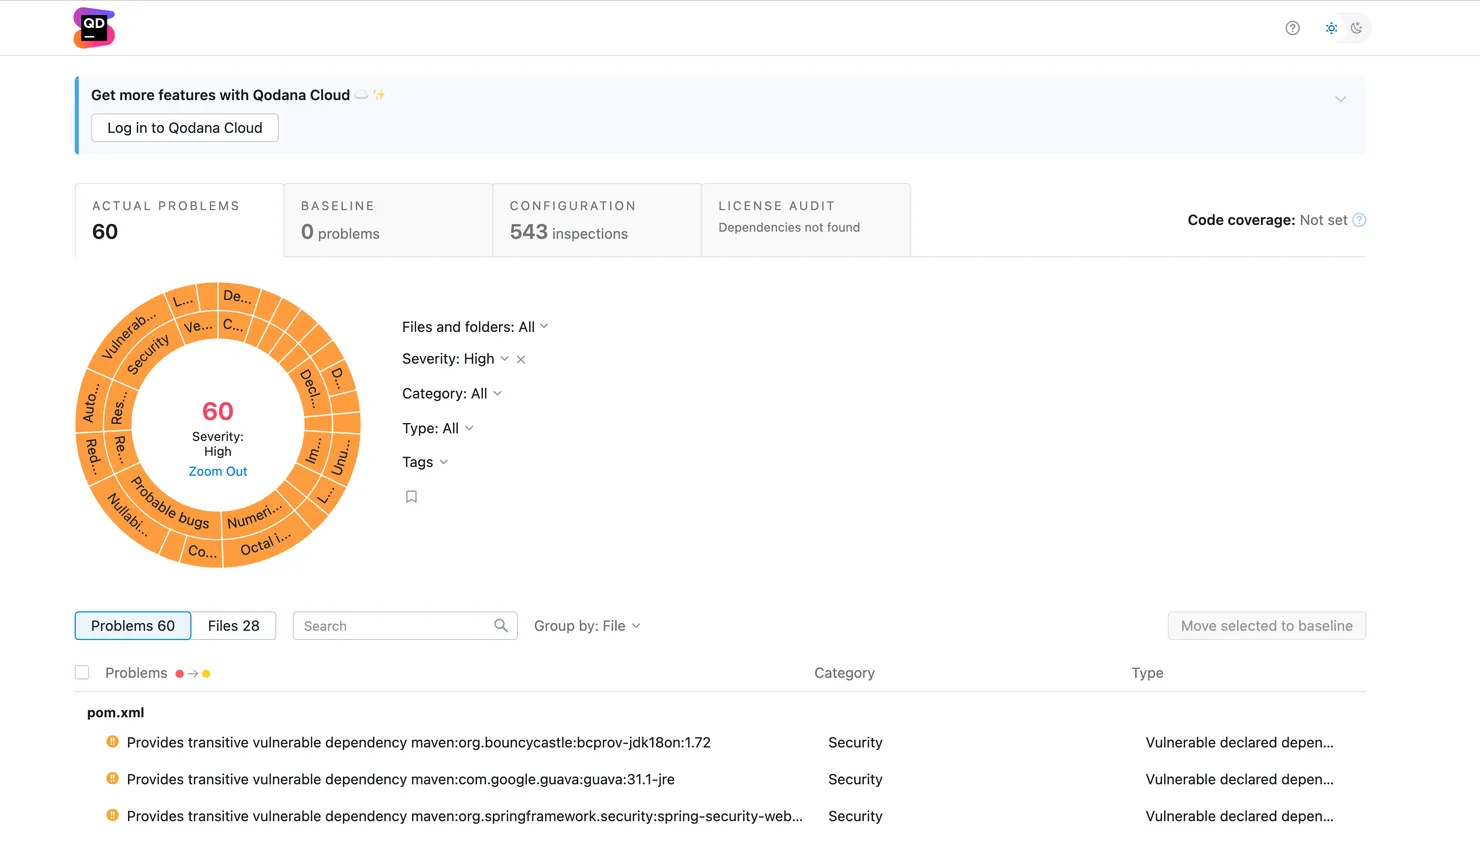Tick the select-all Problems checkbox
This screenshot has height=844, width=1480.
pyautogui.click(x=82, y=673)
